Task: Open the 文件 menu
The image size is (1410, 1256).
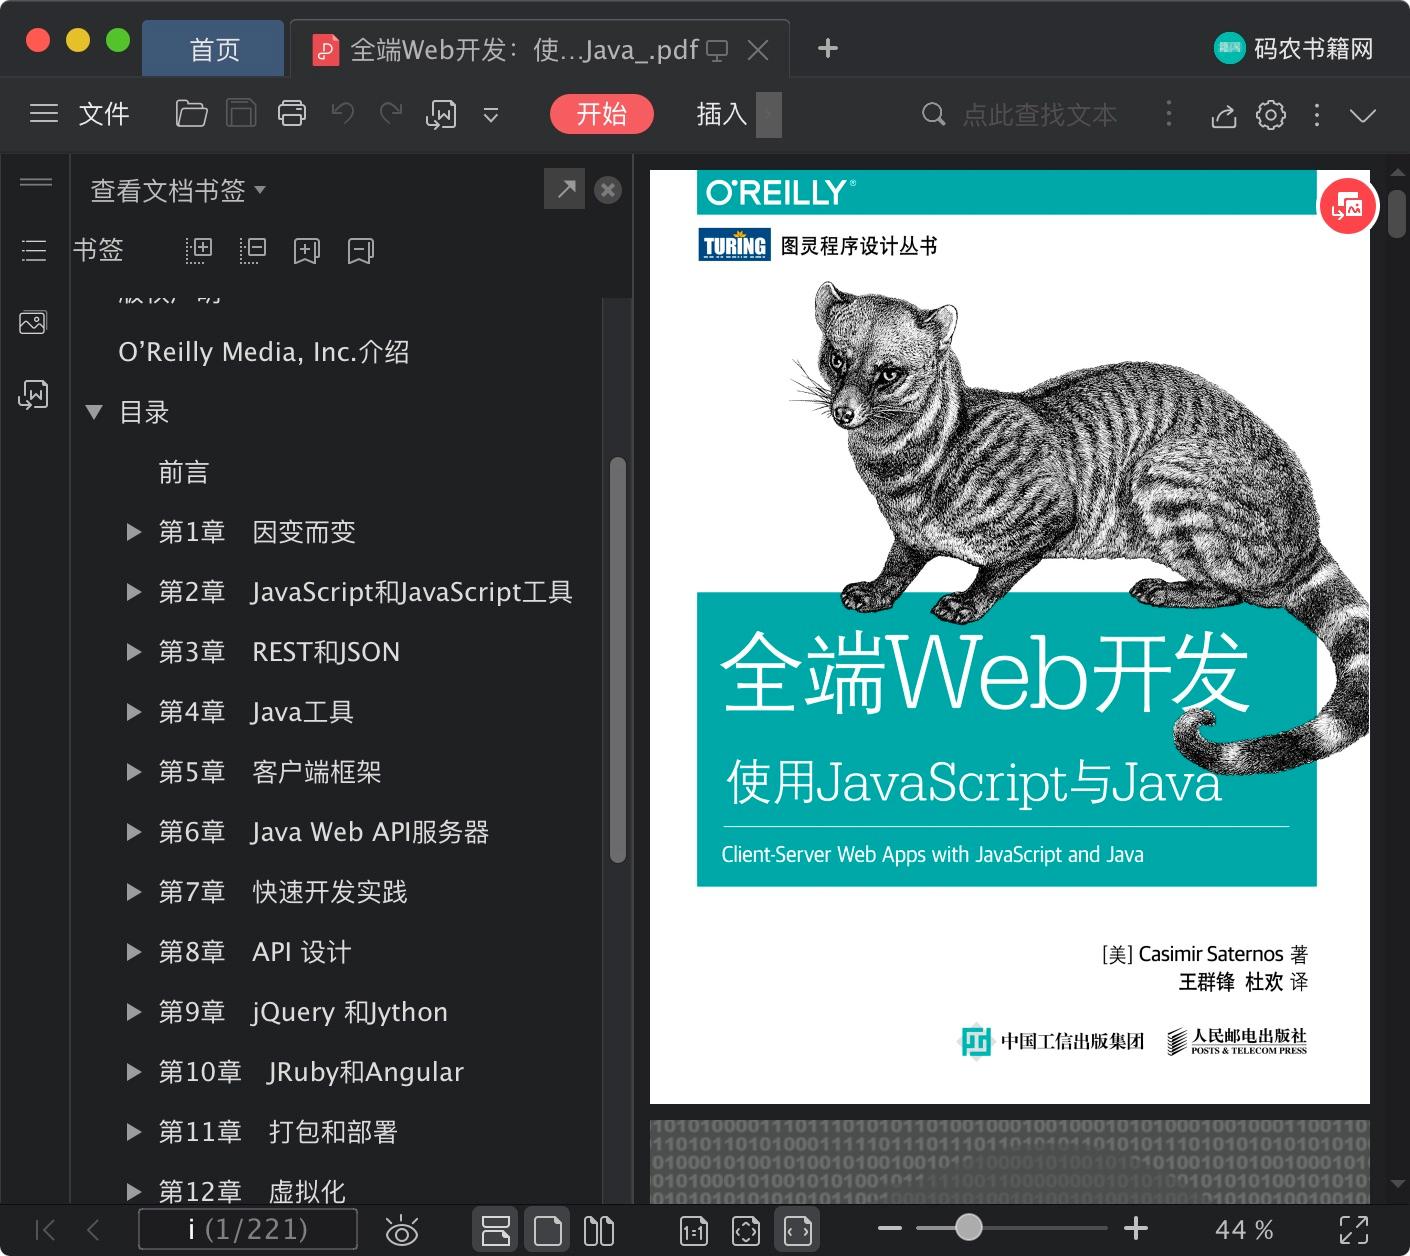Action: pyautogui.click(x=104, y=114)
